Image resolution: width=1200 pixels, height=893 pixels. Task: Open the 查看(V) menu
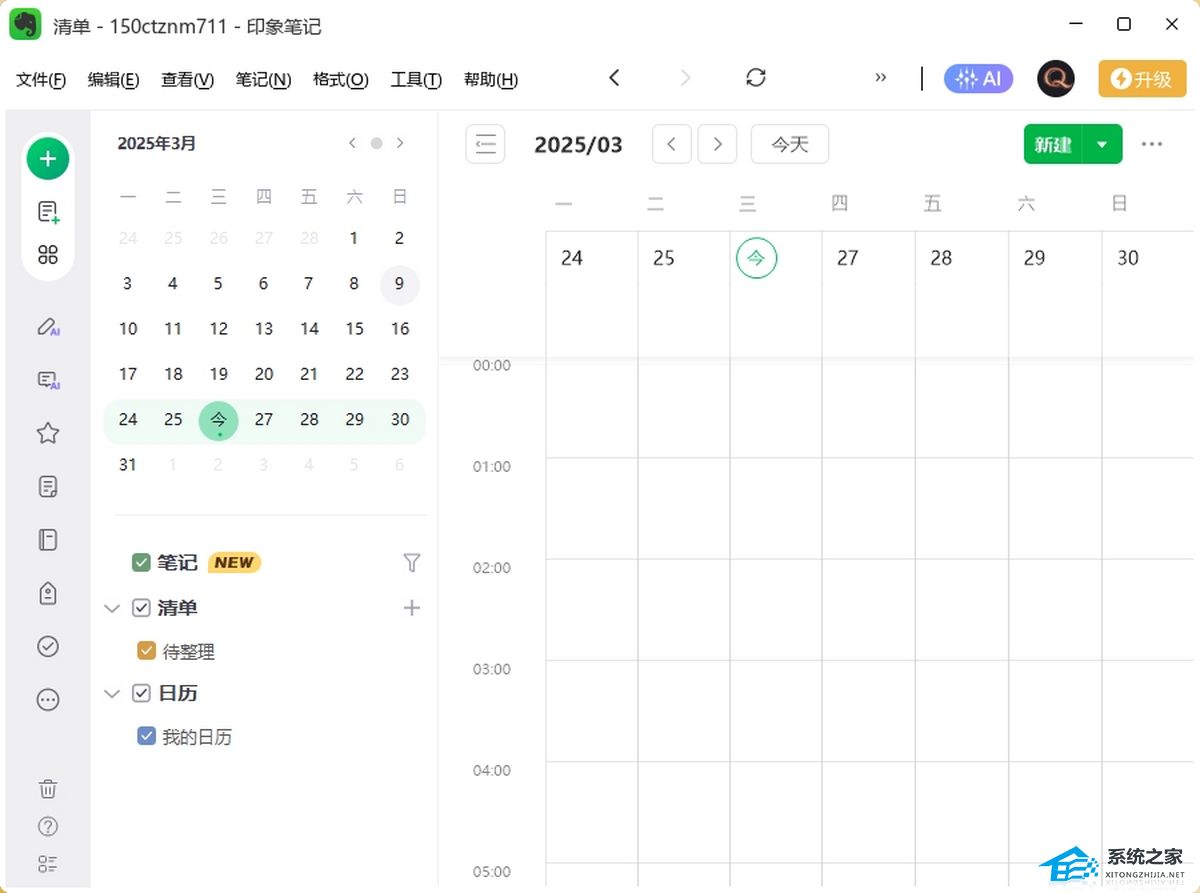pos(187,80)
